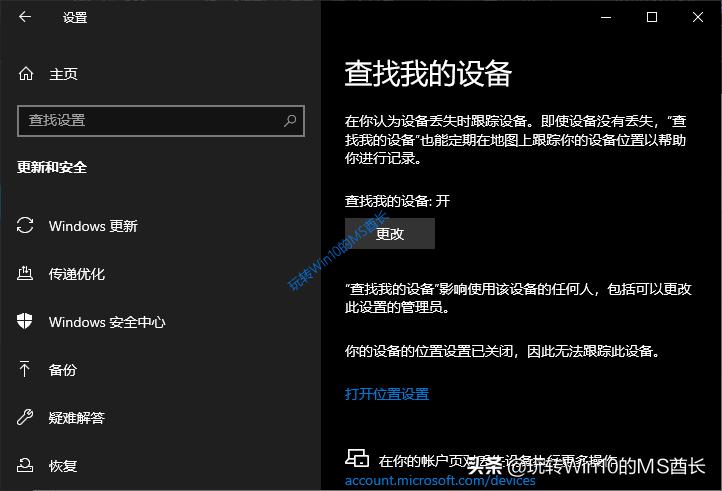
Task: Click the search magnifier icon
Action: 290,121
